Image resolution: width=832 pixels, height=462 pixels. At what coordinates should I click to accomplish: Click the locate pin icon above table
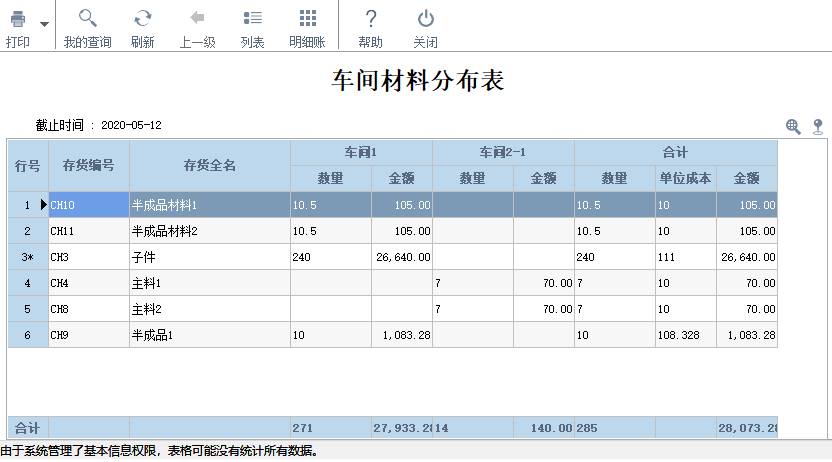point(817,126)
